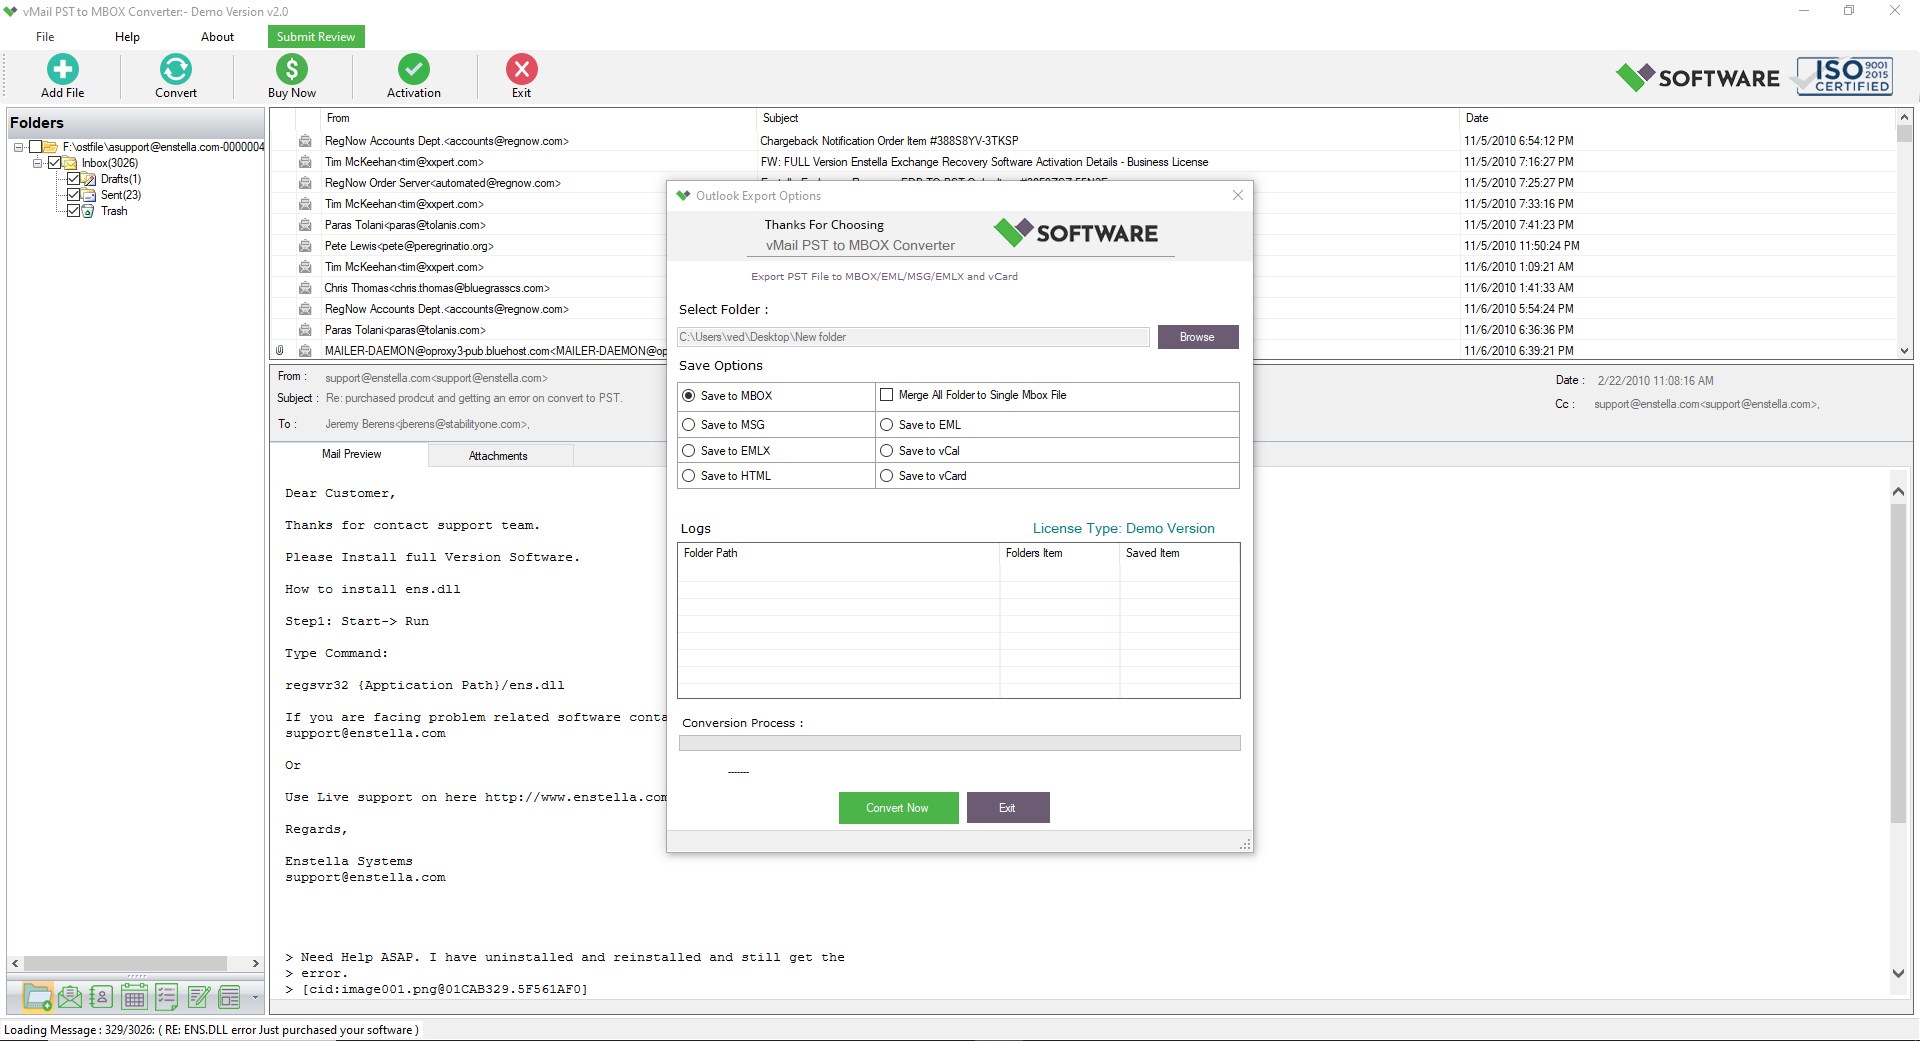1920x1041 pixels.
Task: Enable Merge All Folder to Single Mbox File
Action: tap(886, 395)
